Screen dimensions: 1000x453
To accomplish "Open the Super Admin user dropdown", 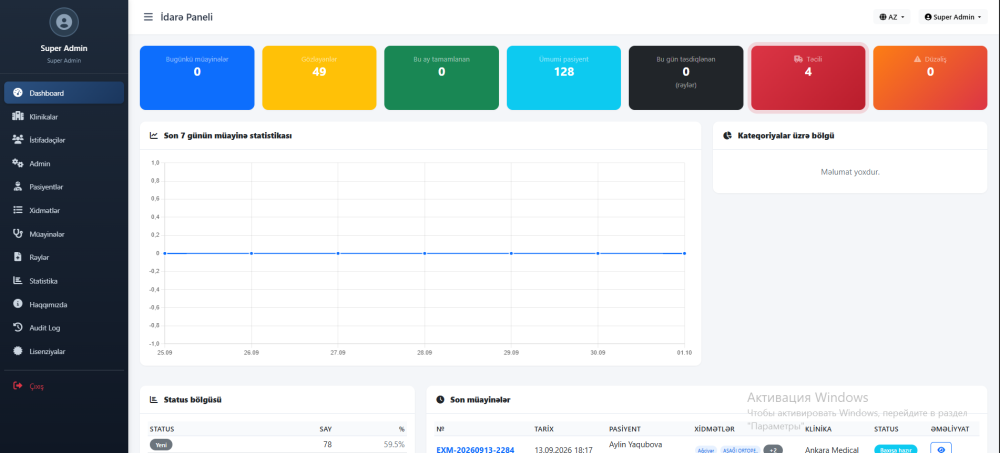I will pos(953,17).
